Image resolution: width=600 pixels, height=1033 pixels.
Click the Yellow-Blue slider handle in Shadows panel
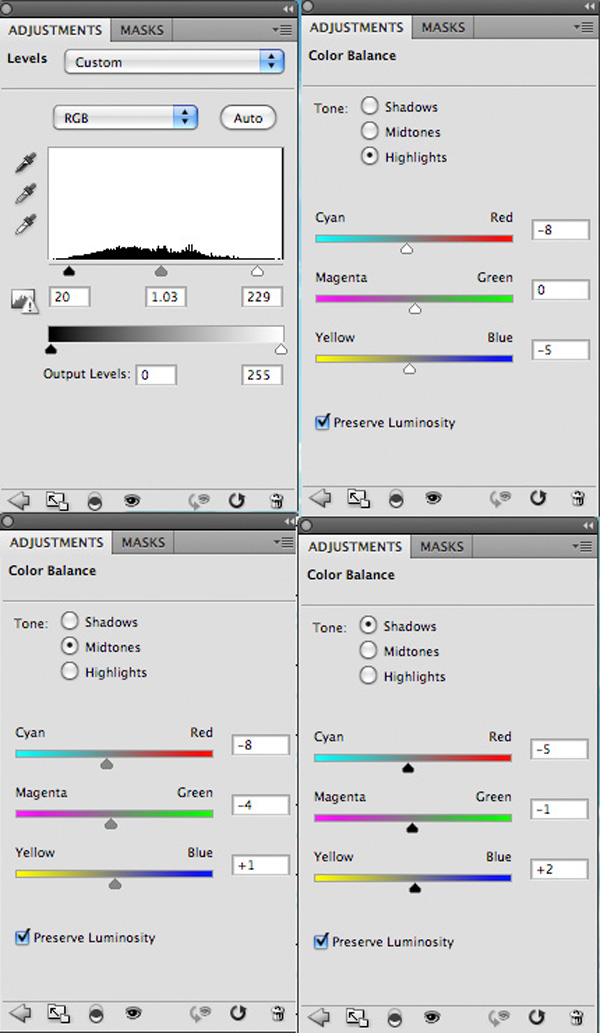point(414,888)
